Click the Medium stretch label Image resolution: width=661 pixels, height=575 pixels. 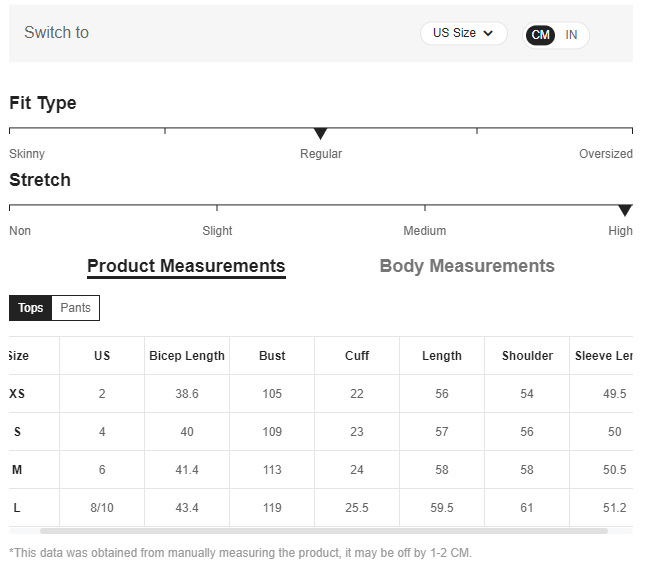(x=425, y=231)
